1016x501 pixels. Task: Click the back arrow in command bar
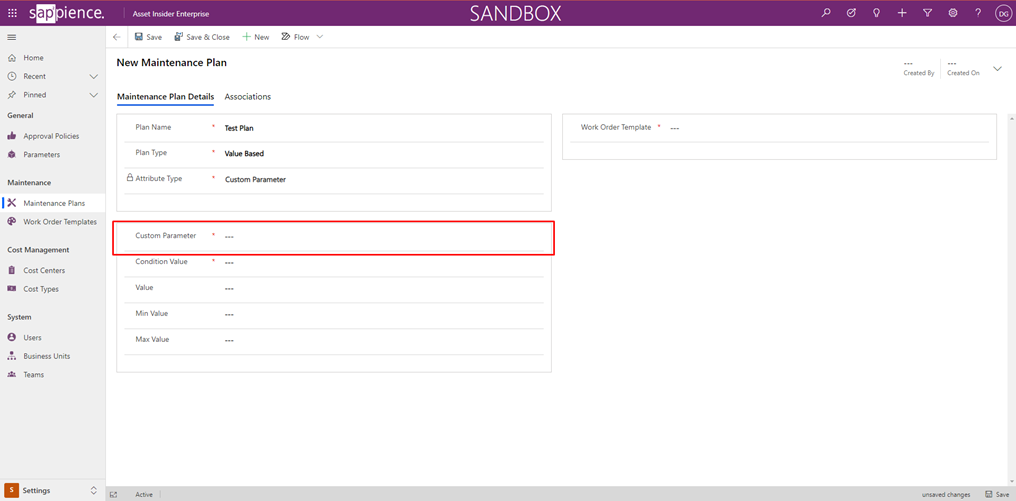[117, 37]
